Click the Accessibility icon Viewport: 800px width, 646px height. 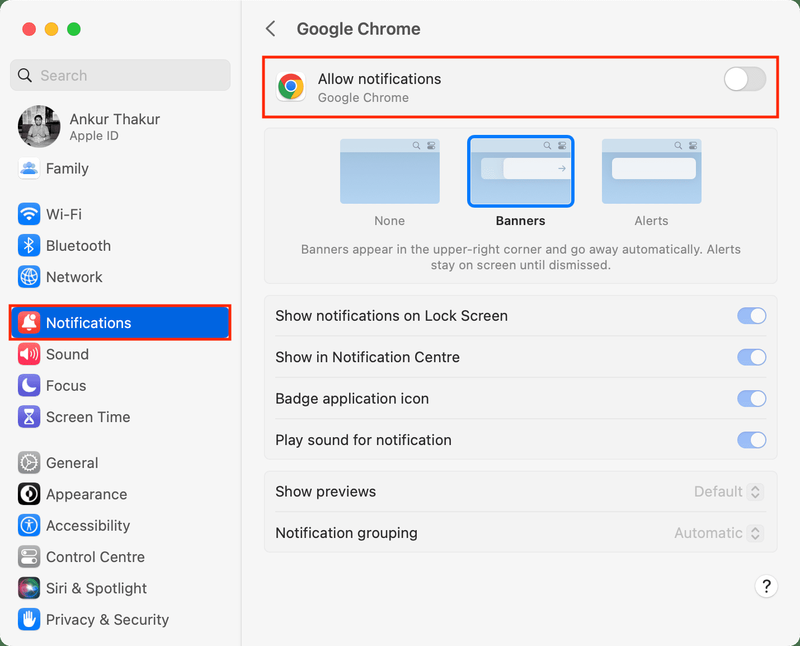(x=29, y=526)
